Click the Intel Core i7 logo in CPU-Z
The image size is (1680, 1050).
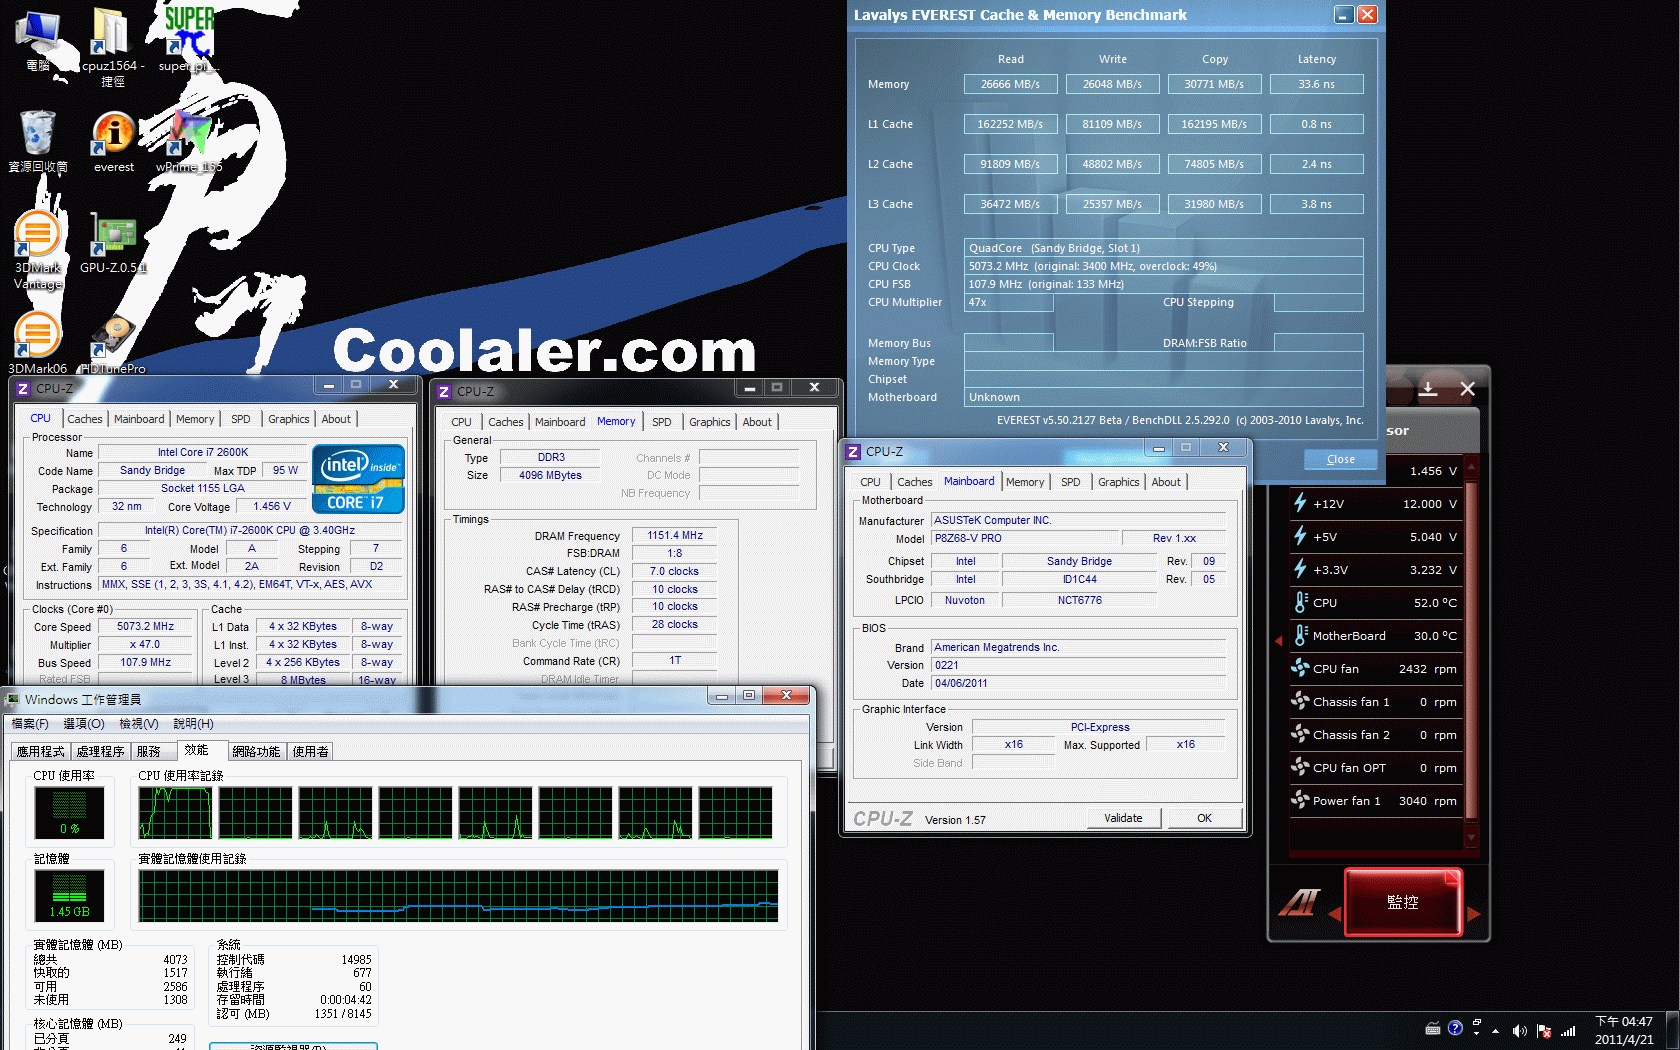click(358, 479)
